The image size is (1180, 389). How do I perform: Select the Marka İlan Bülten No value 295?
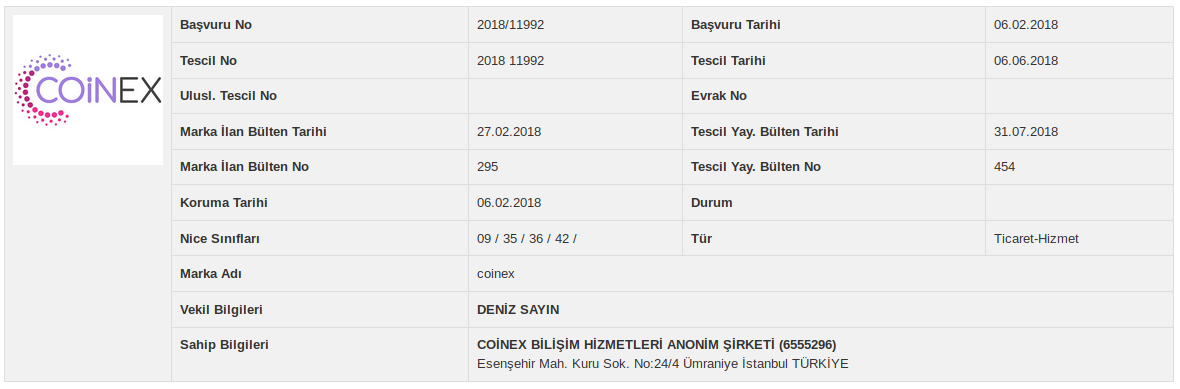tap(488, 167)
